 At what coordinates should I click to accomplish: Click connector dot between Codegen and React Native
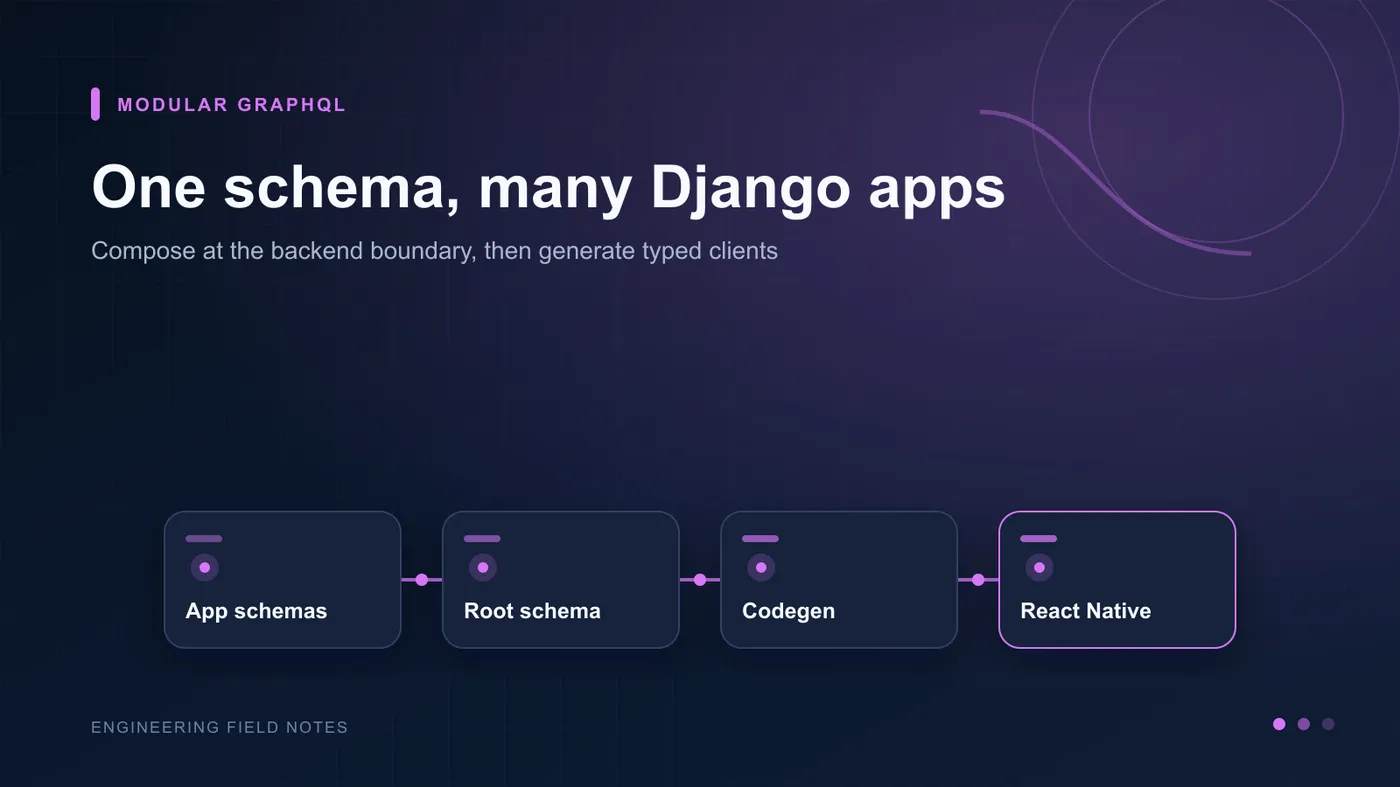[977, 580]
